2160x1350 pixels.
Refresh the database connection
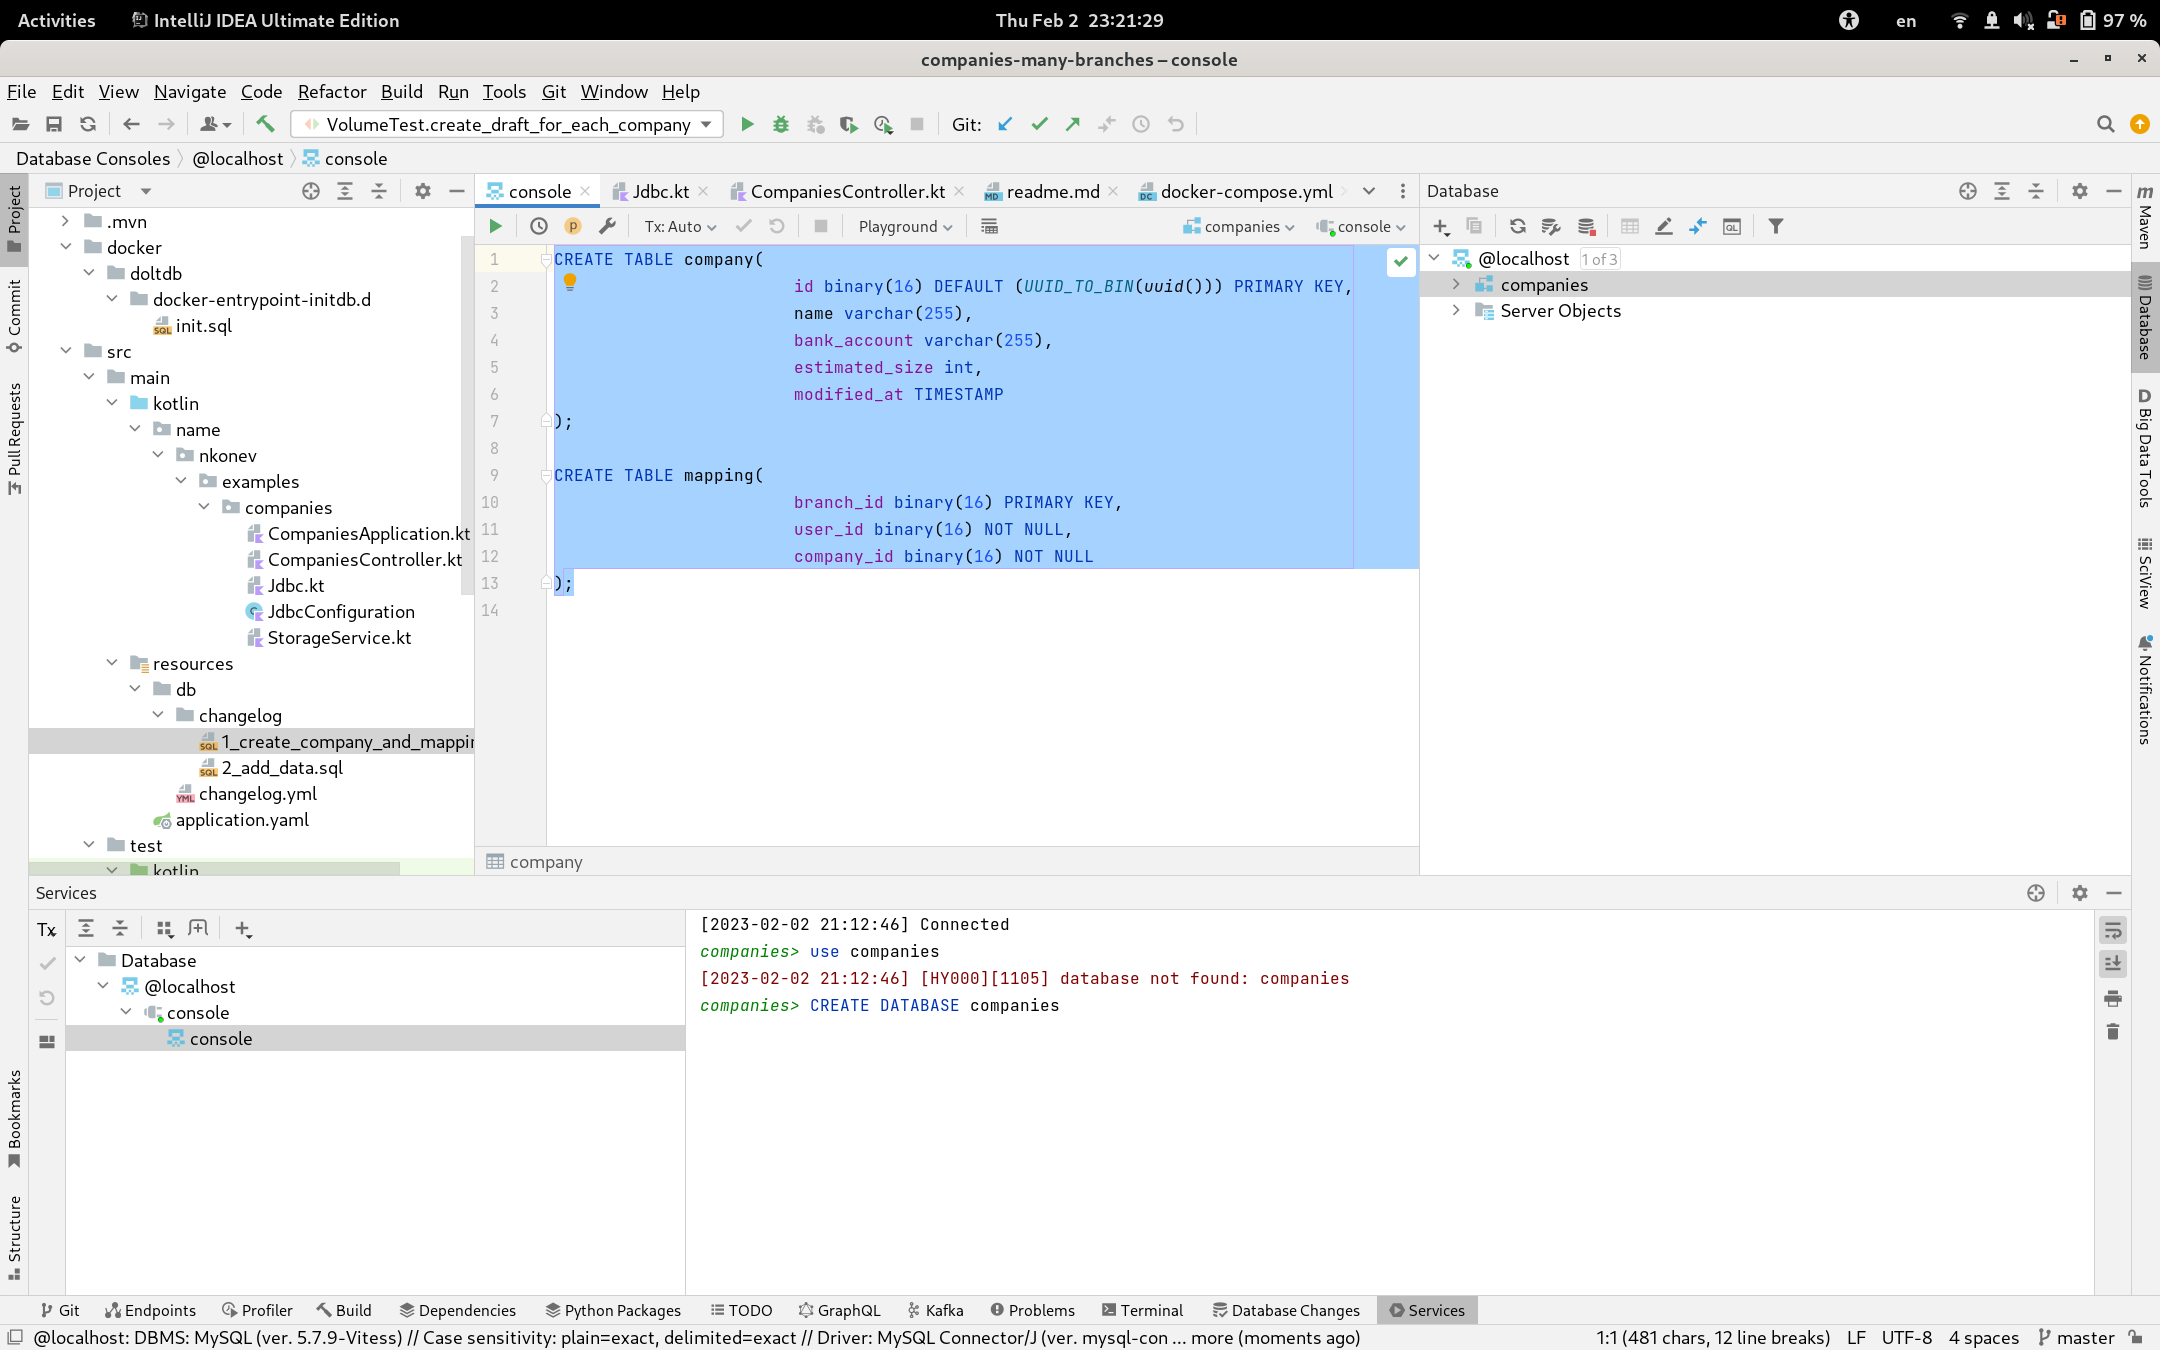point(1517,226)
